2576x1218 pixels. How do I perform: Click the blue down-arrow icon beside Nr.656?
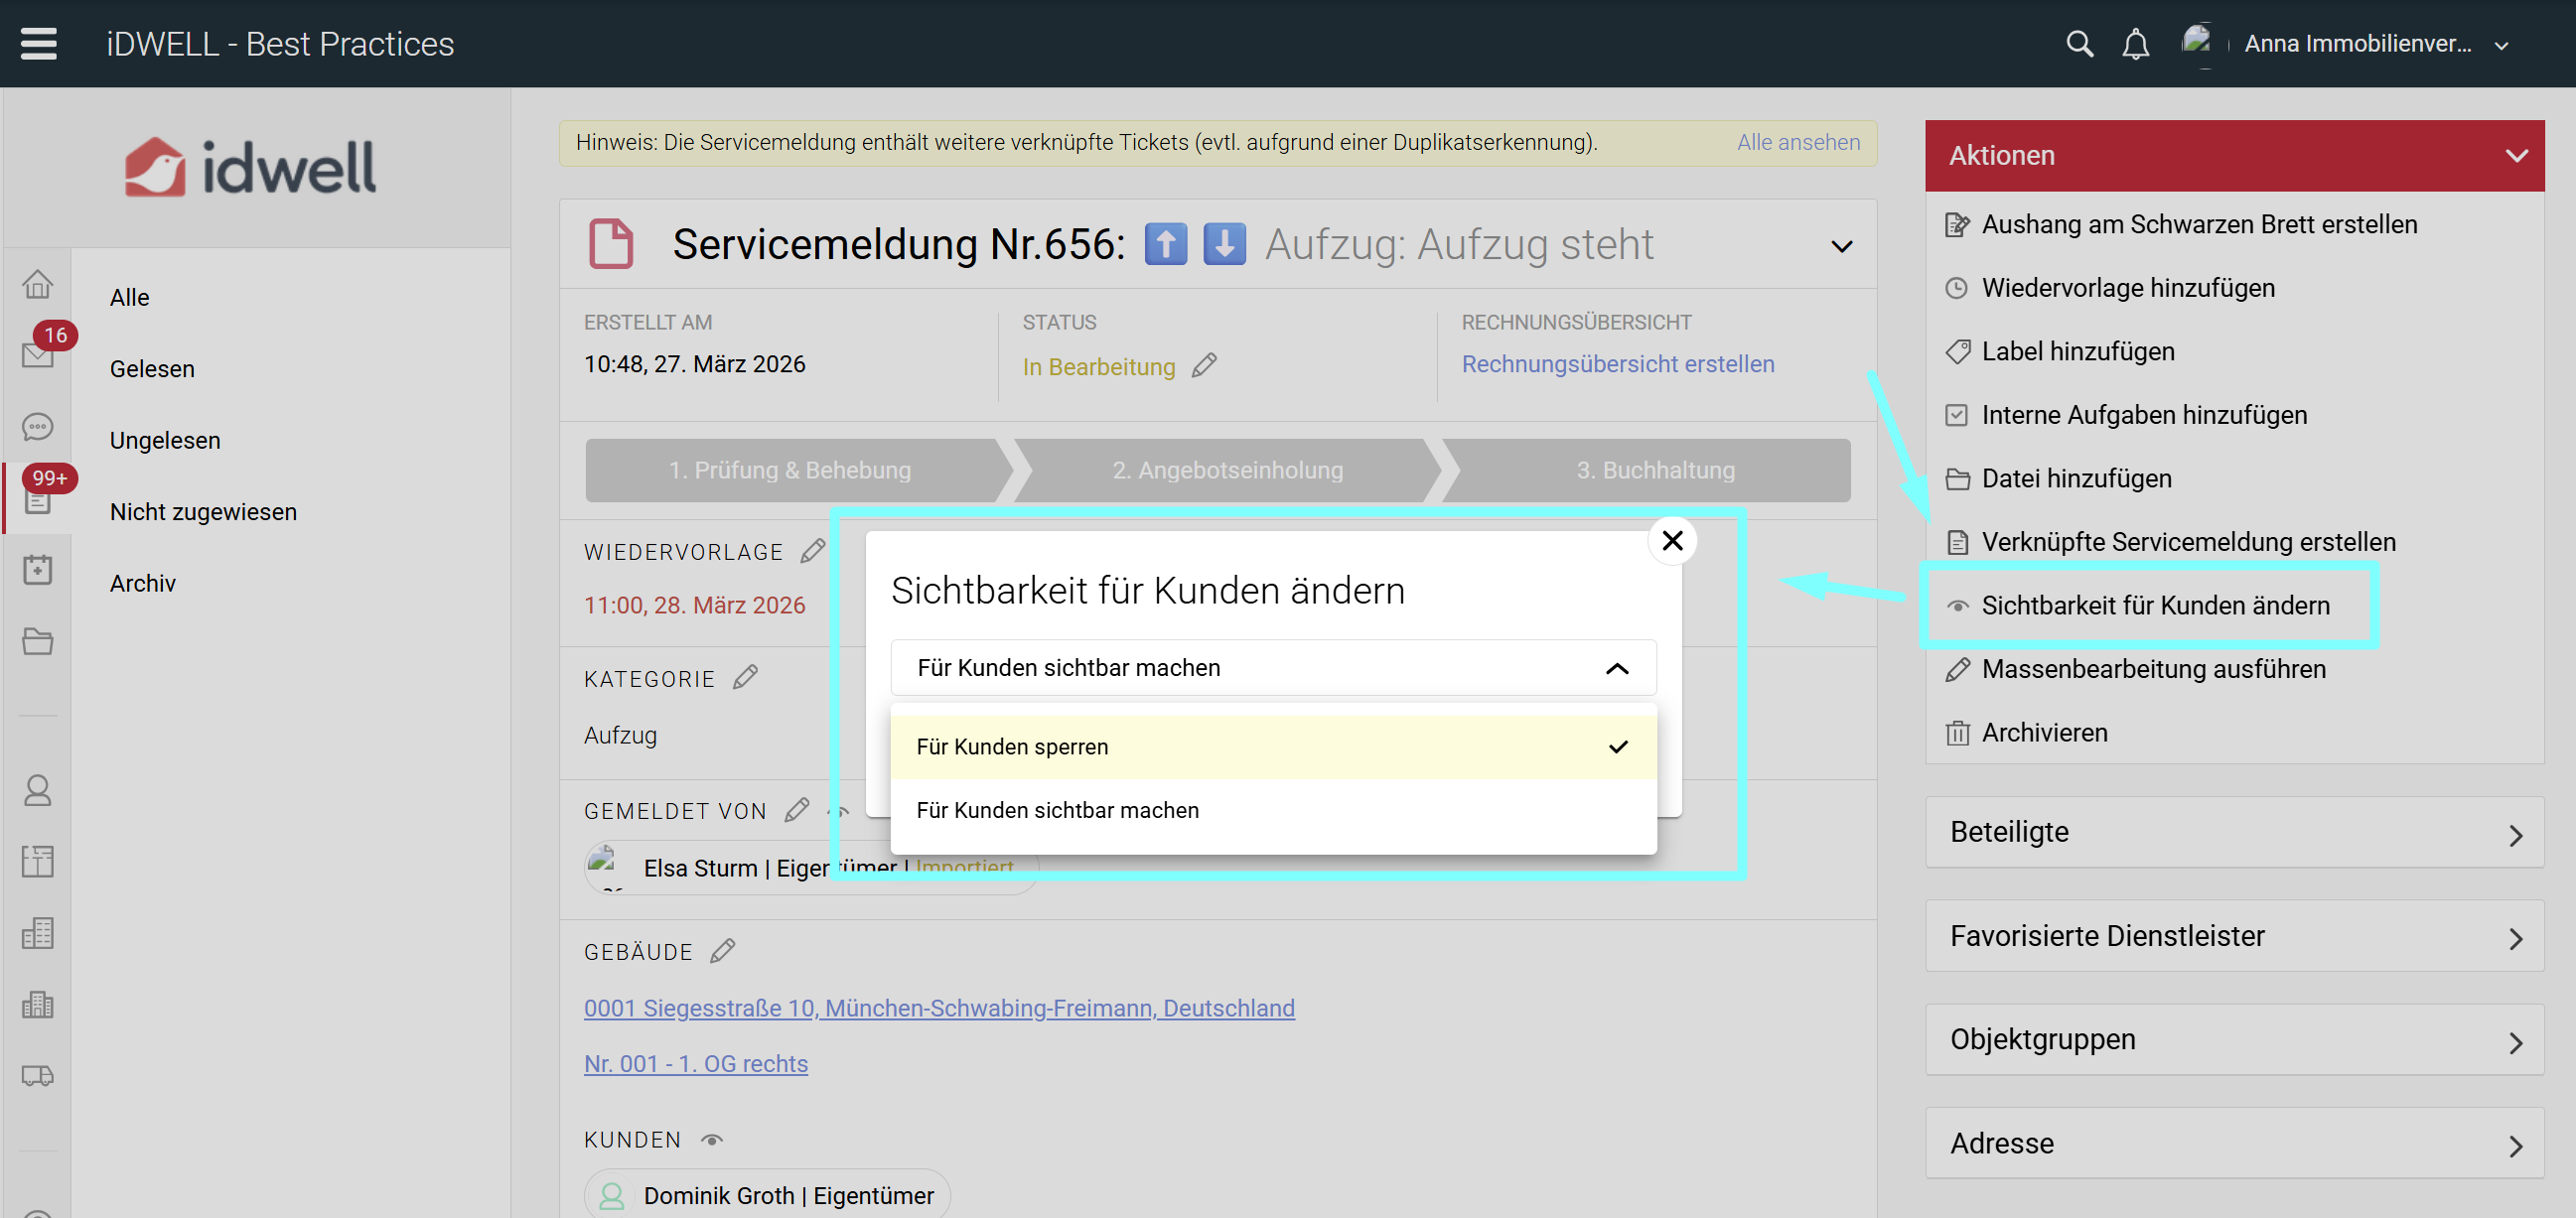pos(1224,244)
